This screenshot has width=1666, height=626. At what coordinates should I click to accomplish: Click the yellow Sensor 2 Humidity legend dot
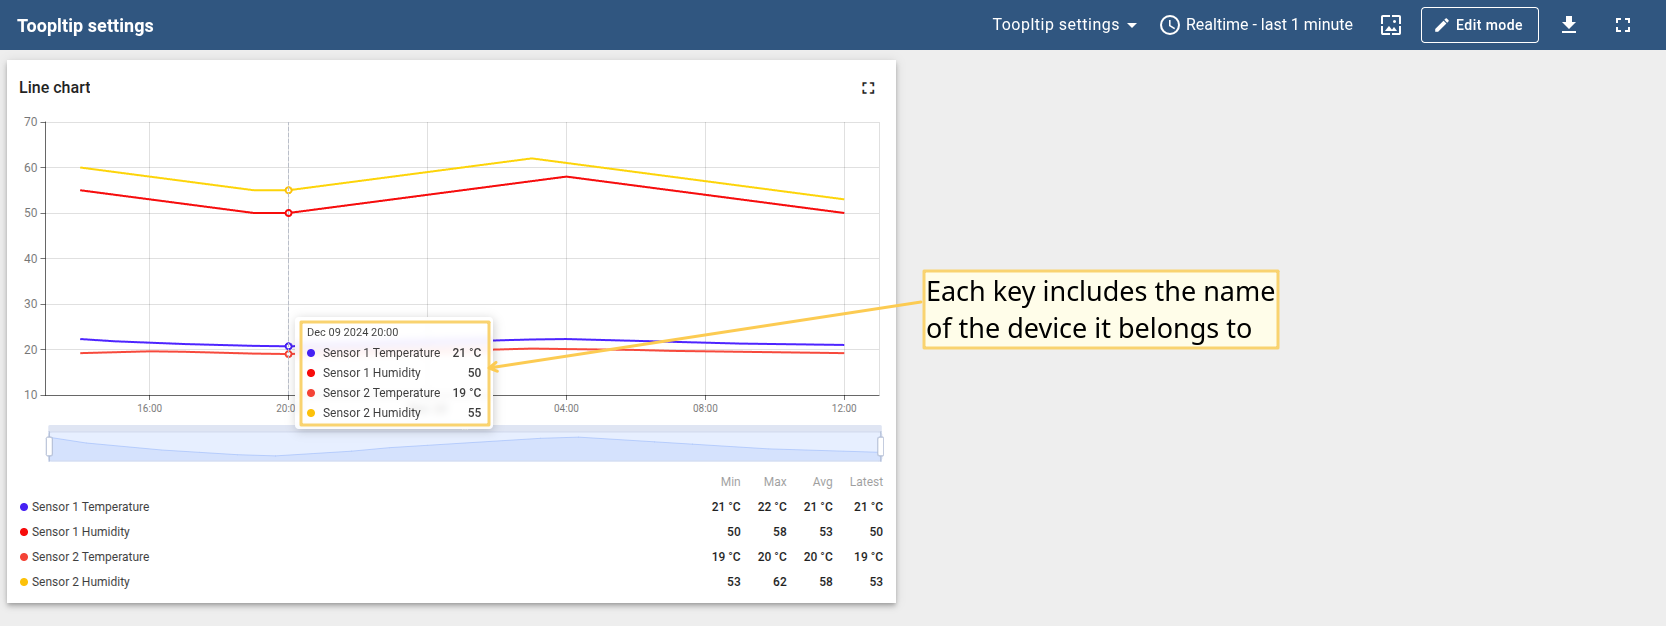click(24, 582)
